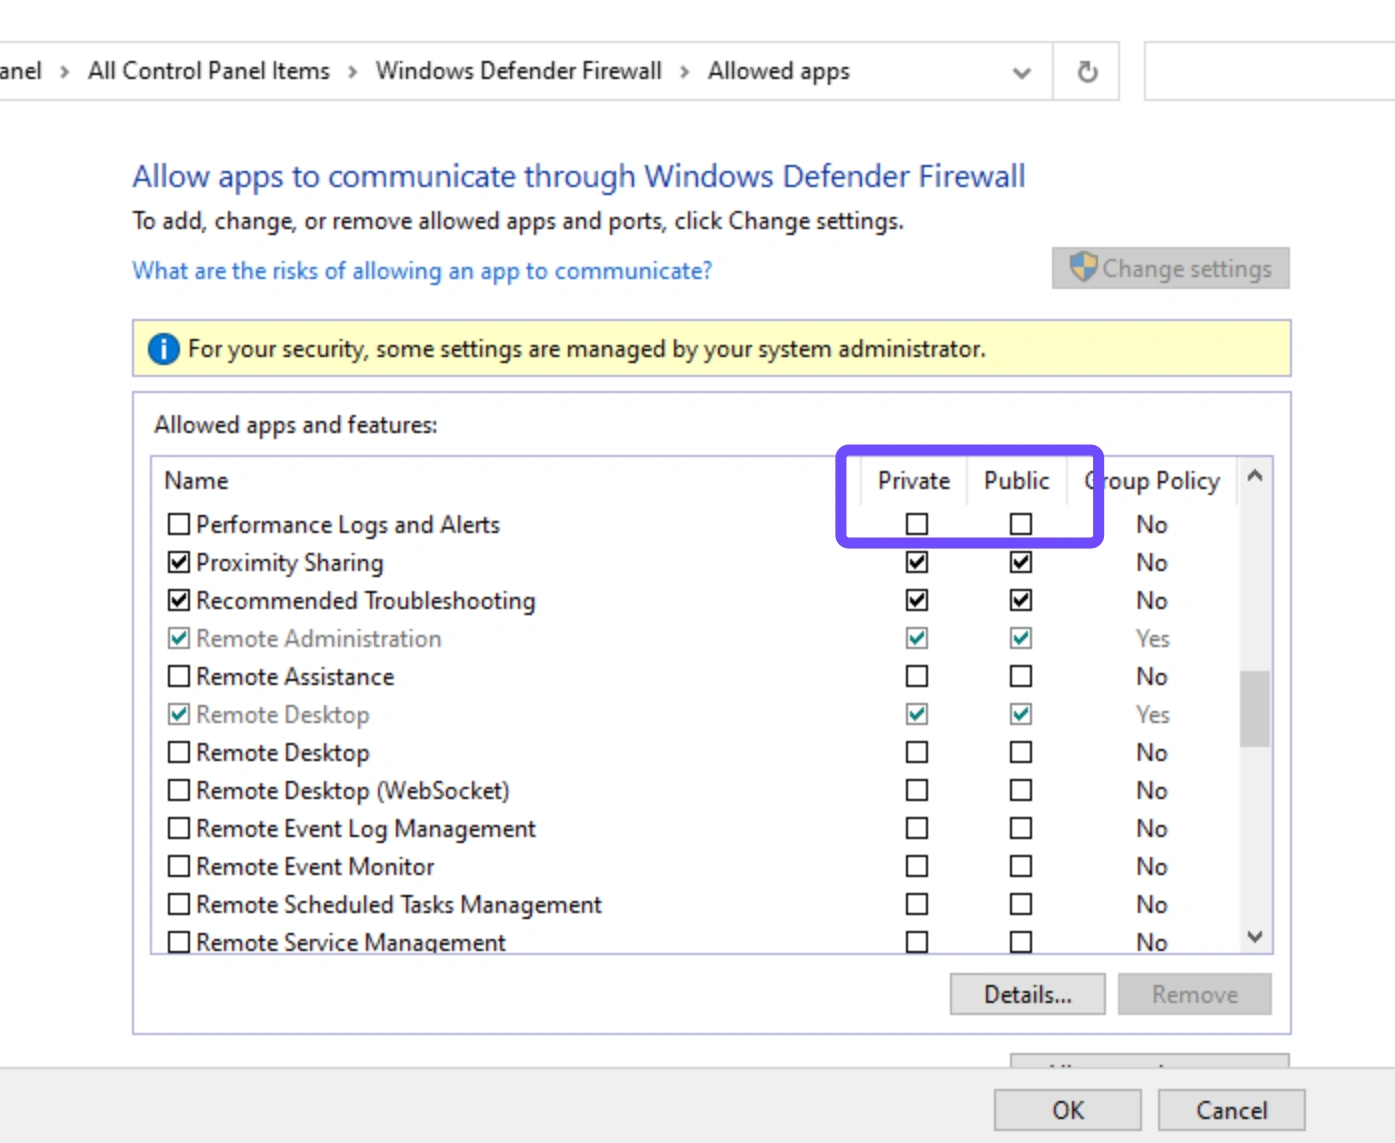
Task: Dismiss the dialog with Cancel
Action: 1231,1110
